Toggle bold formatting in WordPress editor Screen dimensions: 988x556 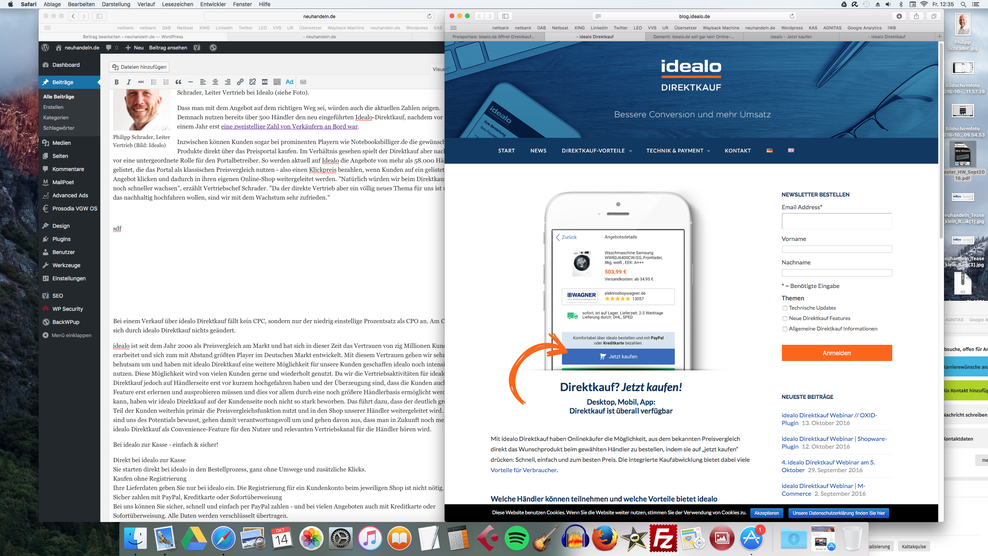pyautogui.click(x=117, y=82)
